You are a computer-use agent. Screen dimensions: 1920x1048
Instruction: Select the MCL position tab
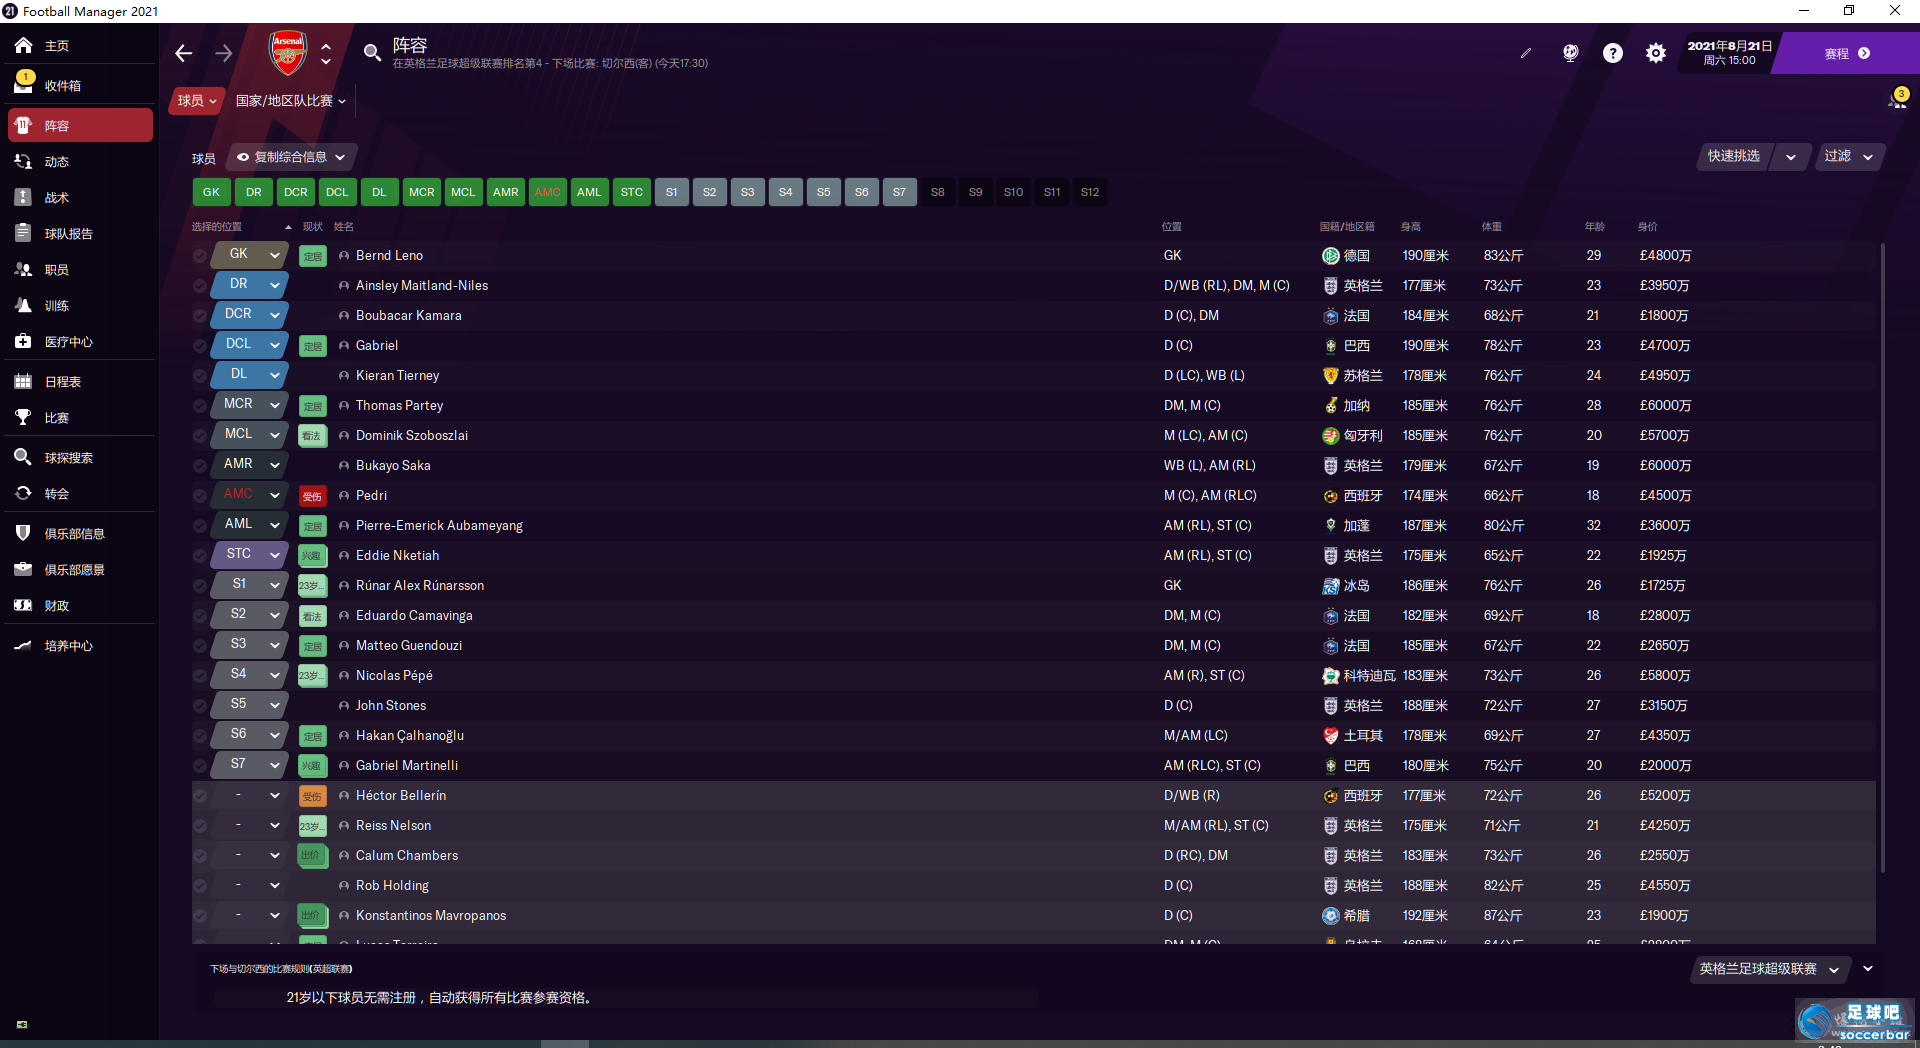click(x=463, y=192)
